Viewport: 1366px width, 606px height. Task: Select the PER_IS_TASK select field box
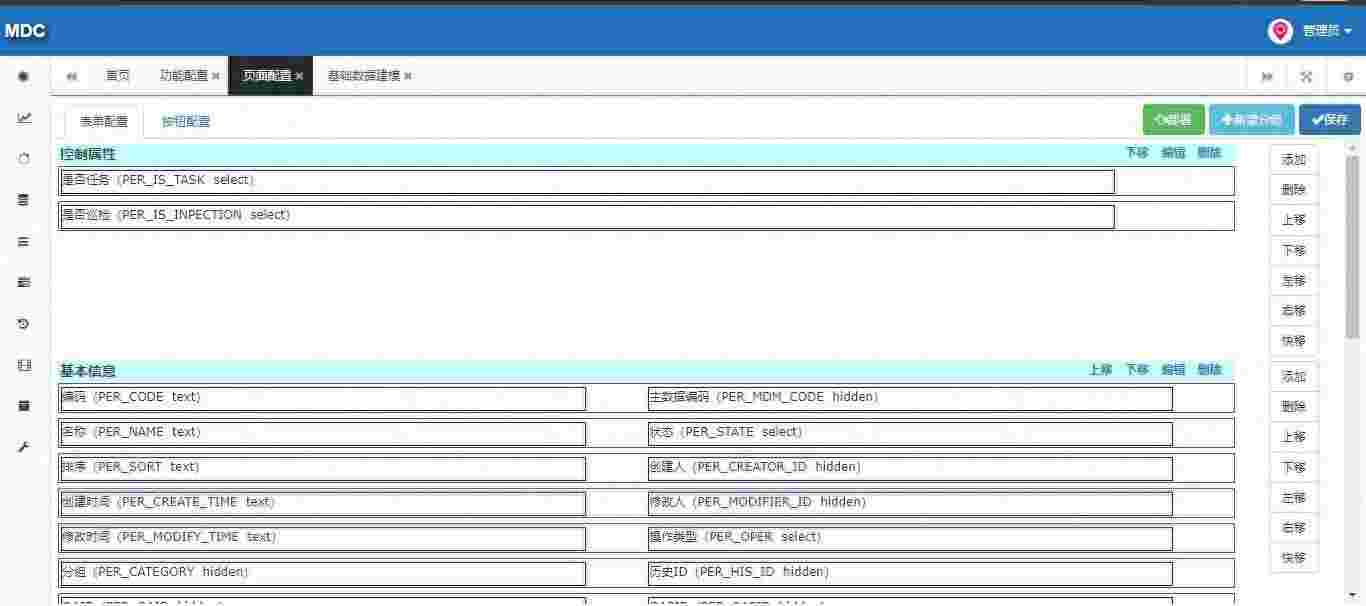587,181
